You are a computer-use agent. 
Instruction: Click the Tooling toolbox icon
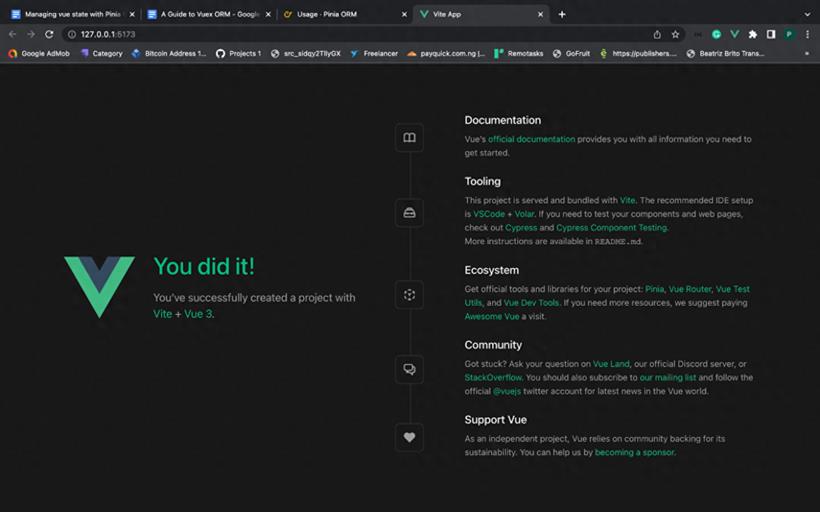409,213
